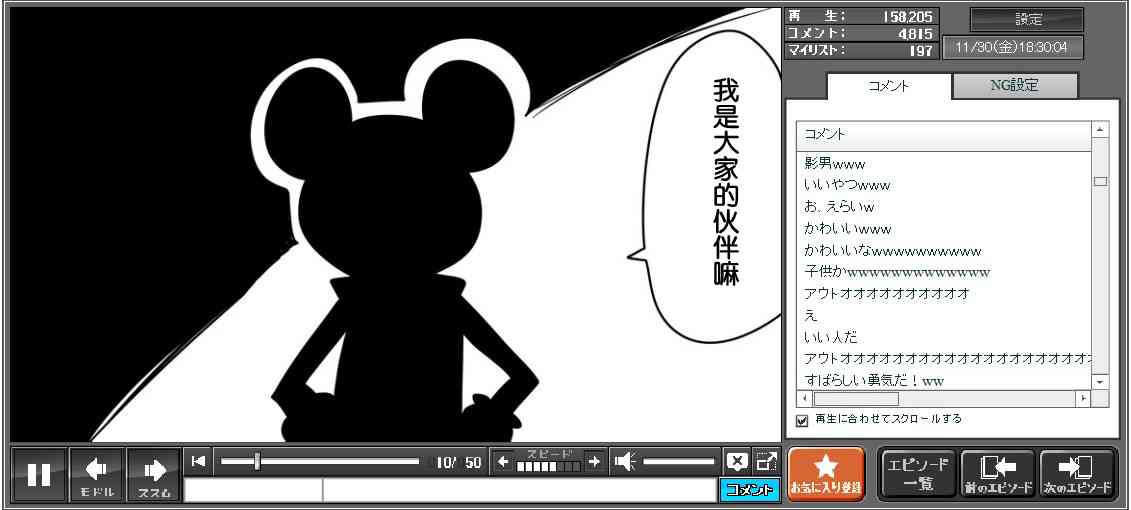
Task: Click the comment text input field
Action: click(517, 490)
